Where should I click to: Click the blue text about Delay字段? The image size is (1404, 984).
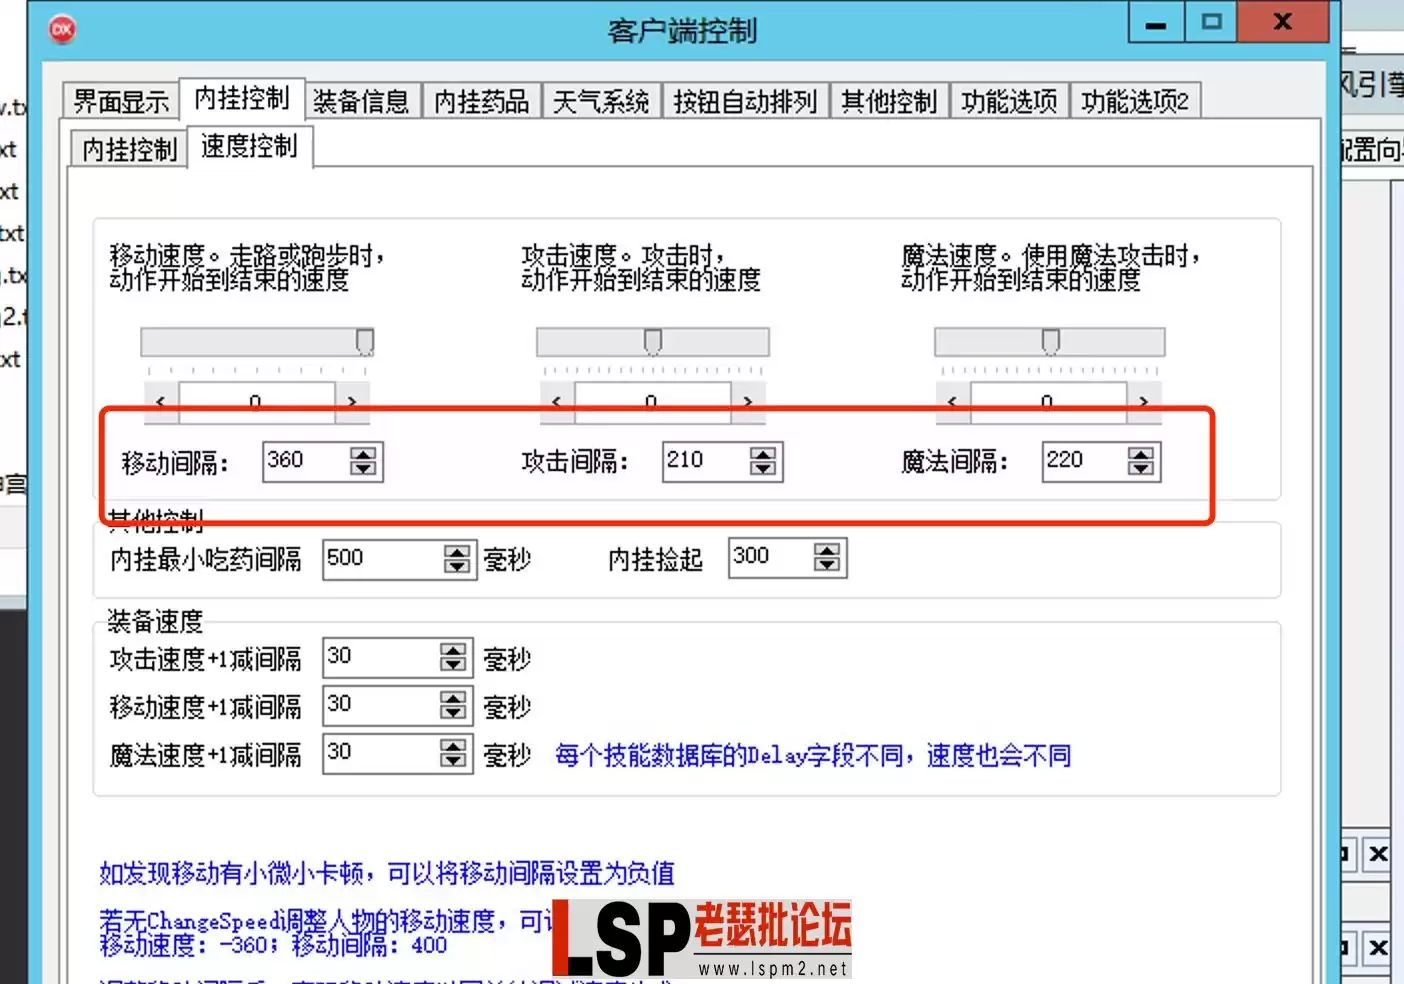[x=813, y=755]
